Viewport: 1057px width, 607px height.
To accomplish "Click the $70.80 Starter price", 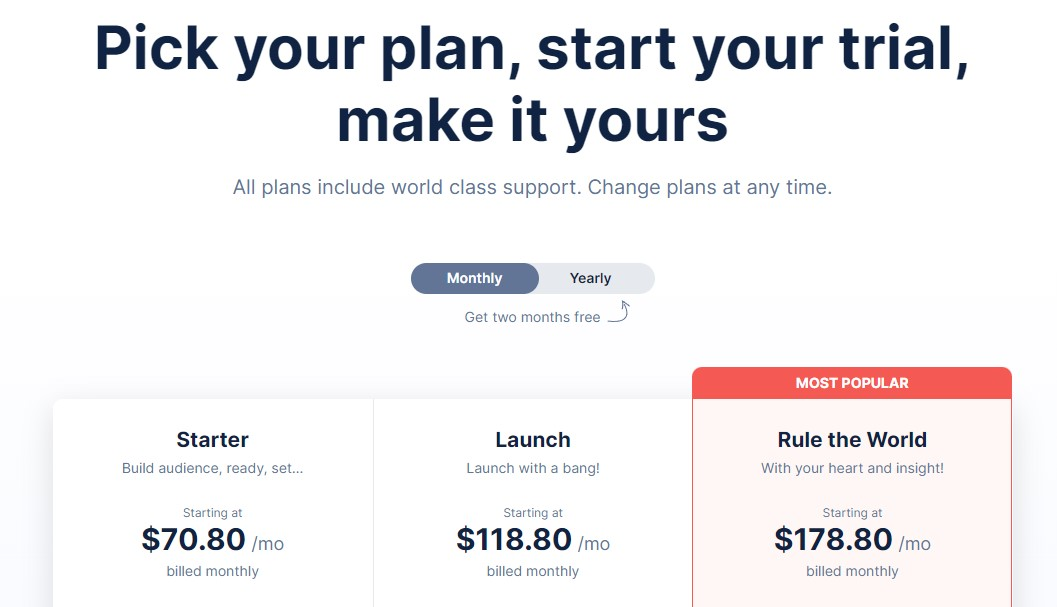I will point(193,540).
